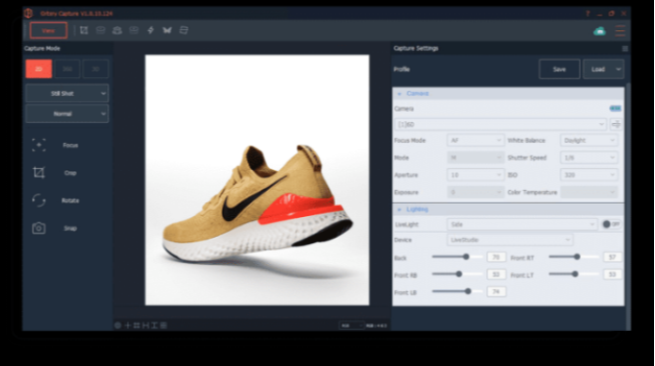Click the Load profile button
Image resolution: width=655 pixels, height=366 pixels.
click(x=598, y=69)
